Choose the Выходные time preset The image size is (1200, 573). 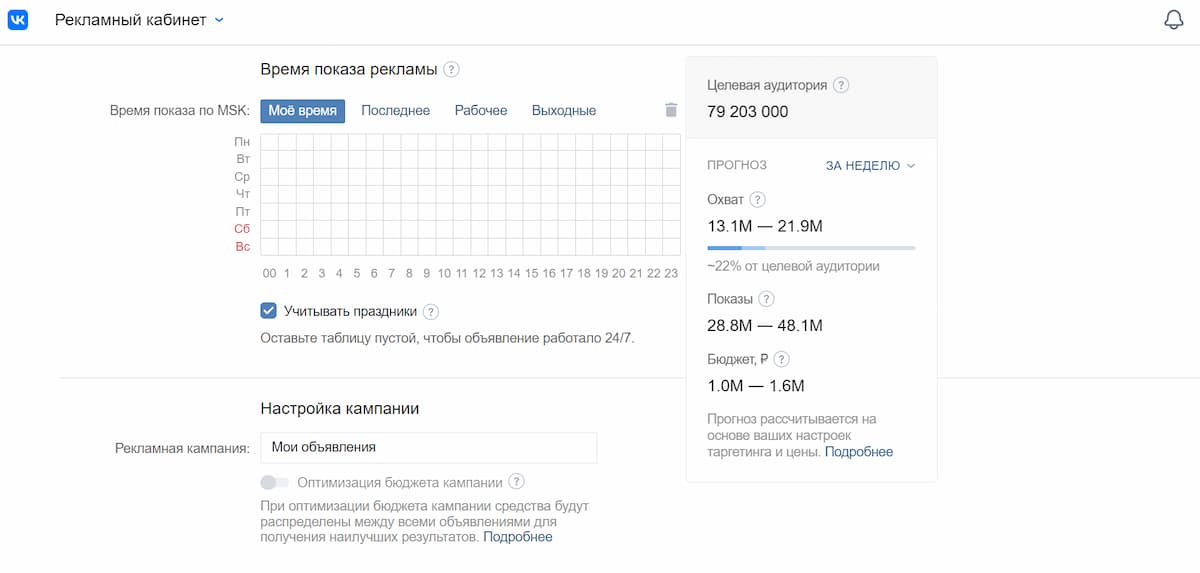(564, 111)
